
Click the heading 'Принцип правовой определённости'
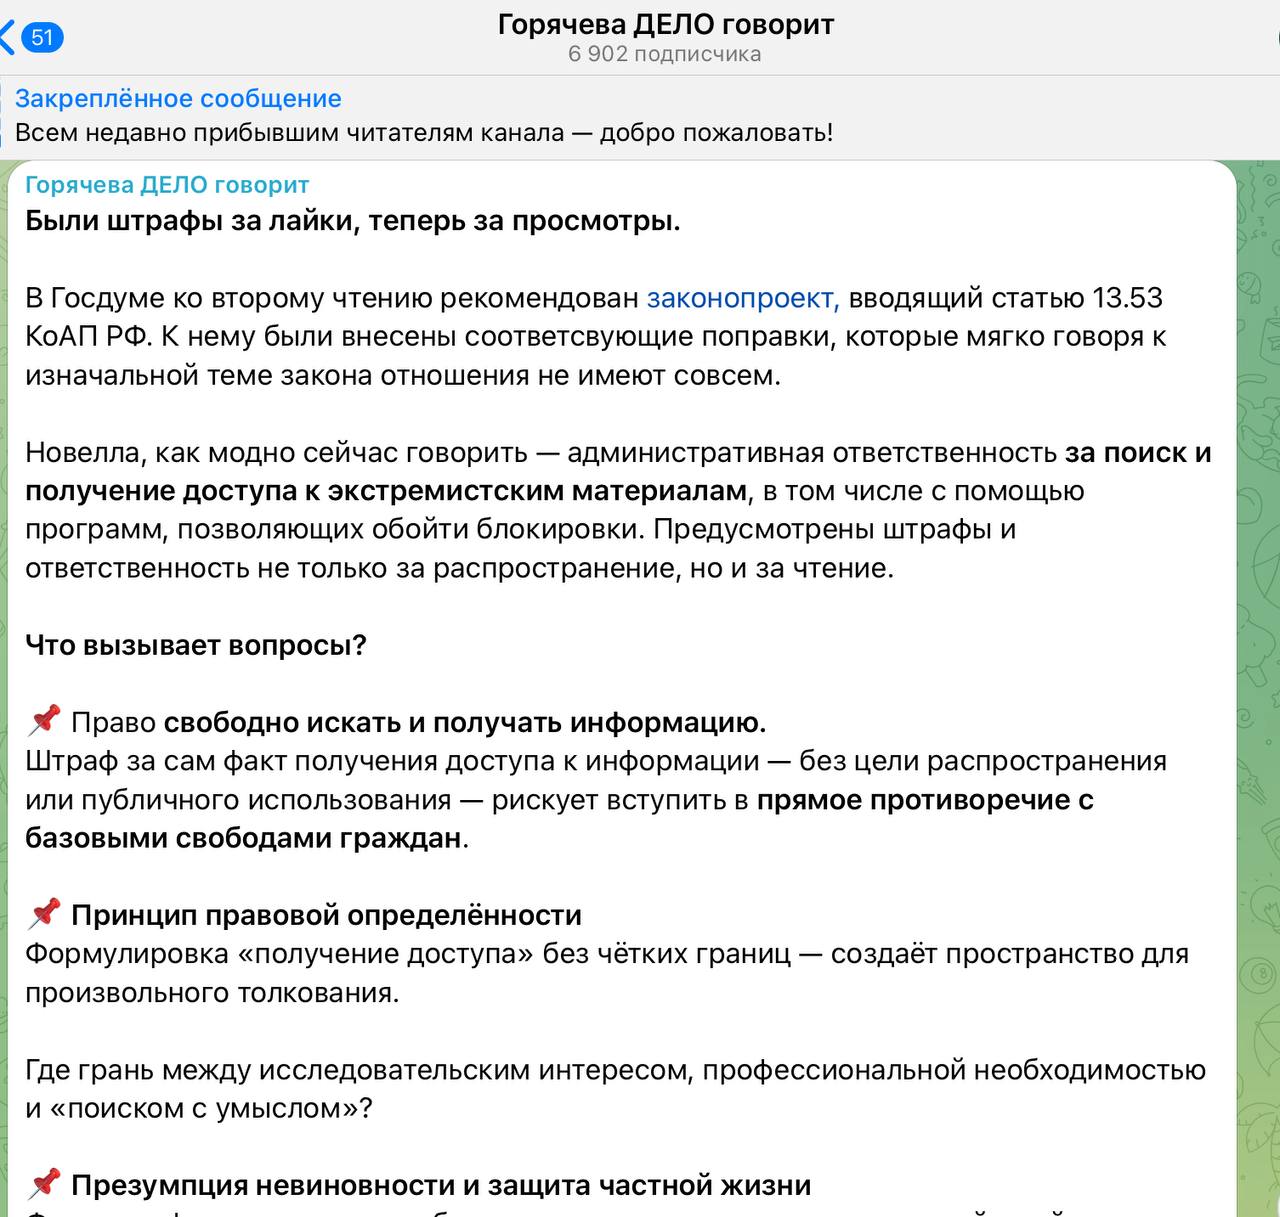[326, 915]
